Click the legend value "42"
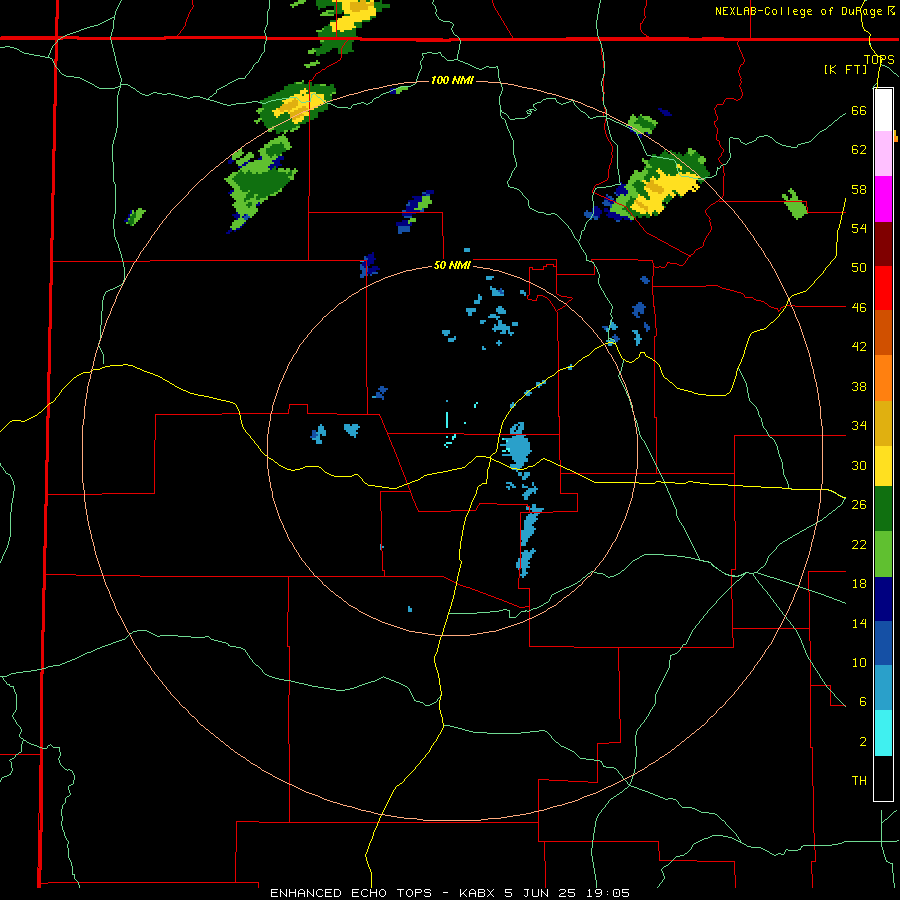 [859, 346]
